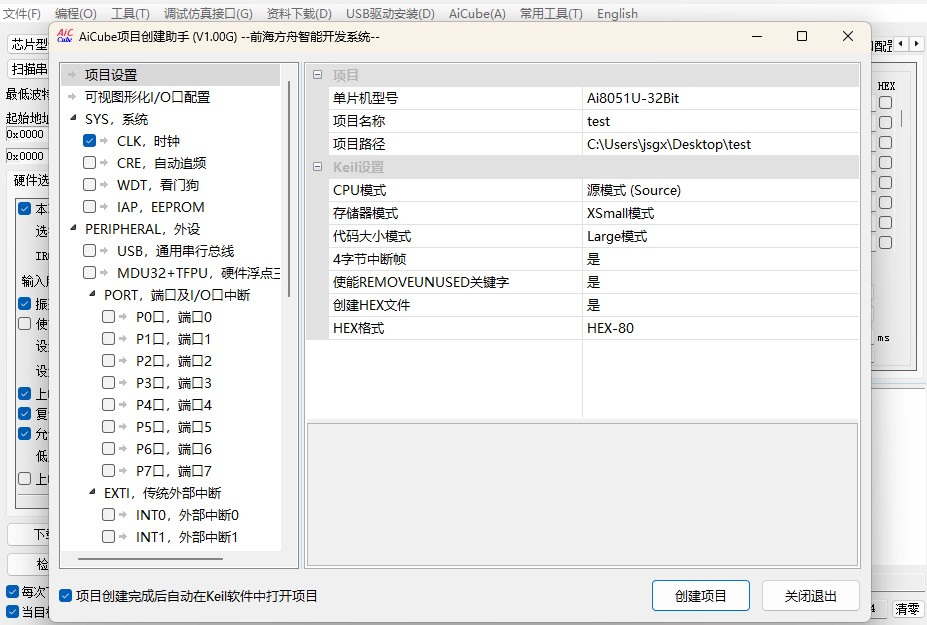
Task: Click arrow icon beside 可视图形化I/O口配置
Action: click(x=72, y=96)
